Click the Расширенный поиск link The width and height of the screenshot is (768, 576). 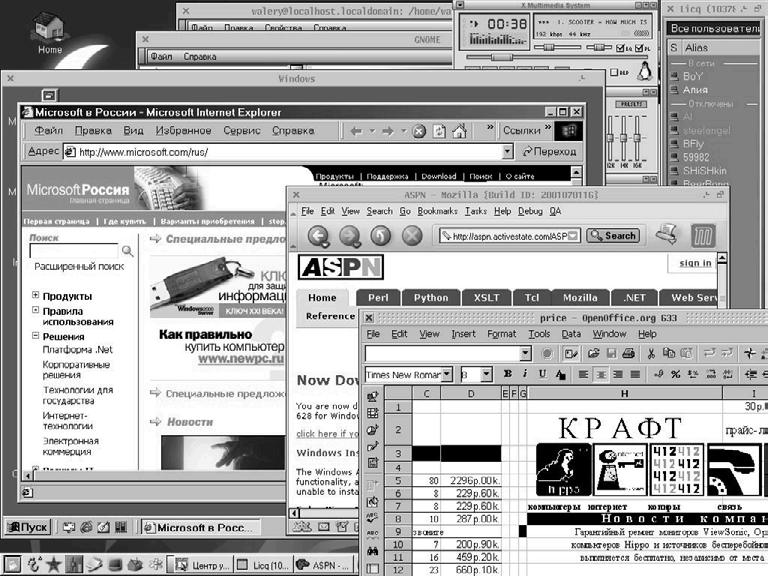pyautogui.click(x=79, y=267)
